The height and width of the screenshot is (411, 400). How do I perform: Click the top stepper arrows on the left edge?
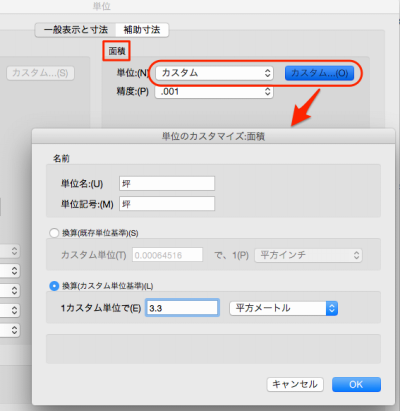(x=14, y=251)
